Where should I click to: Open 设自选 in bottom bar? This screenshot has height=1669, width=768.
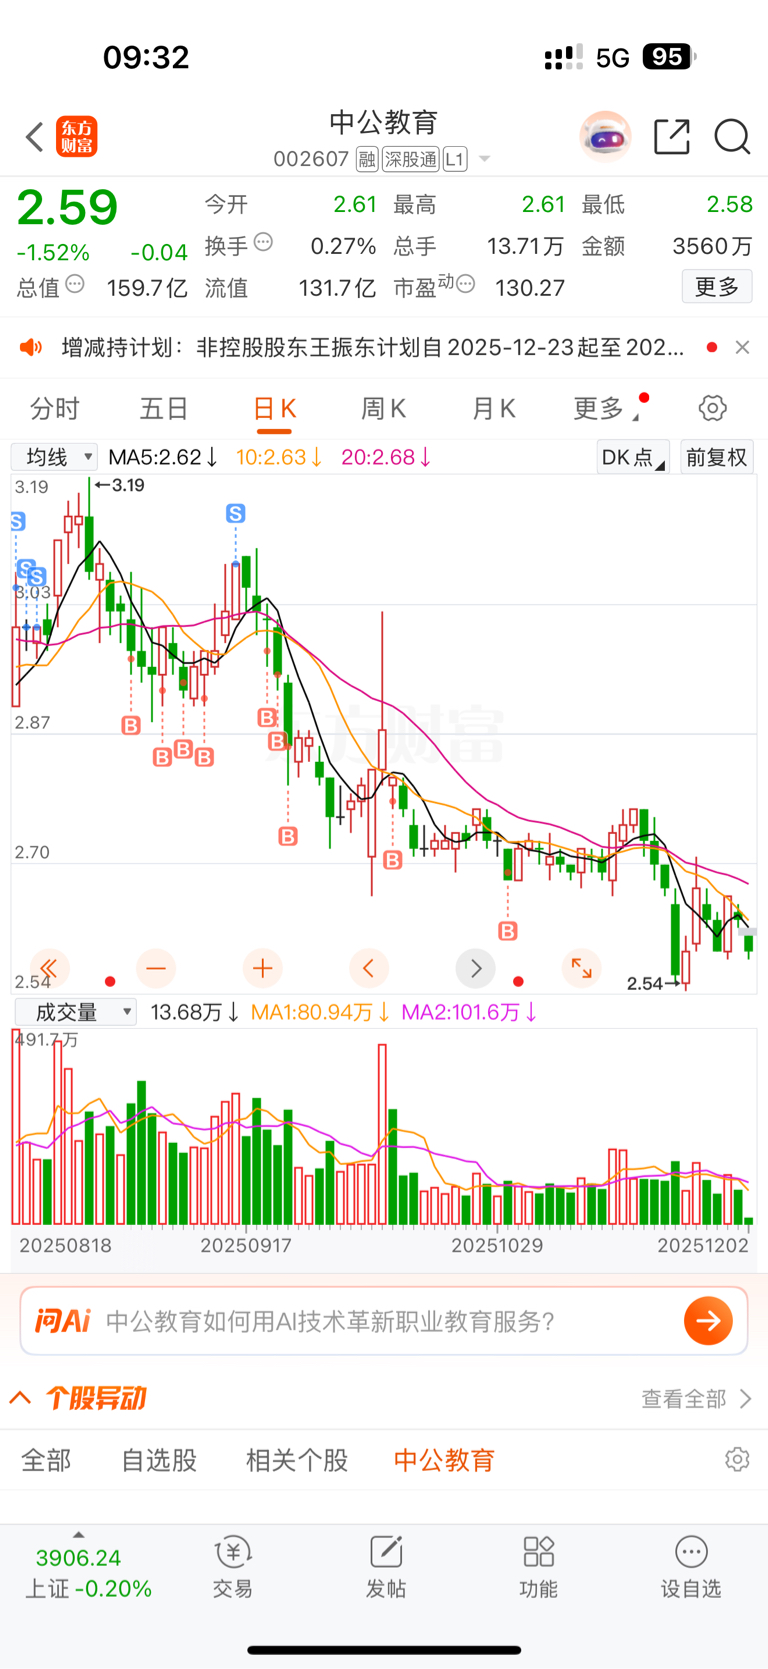[691, 1567]
